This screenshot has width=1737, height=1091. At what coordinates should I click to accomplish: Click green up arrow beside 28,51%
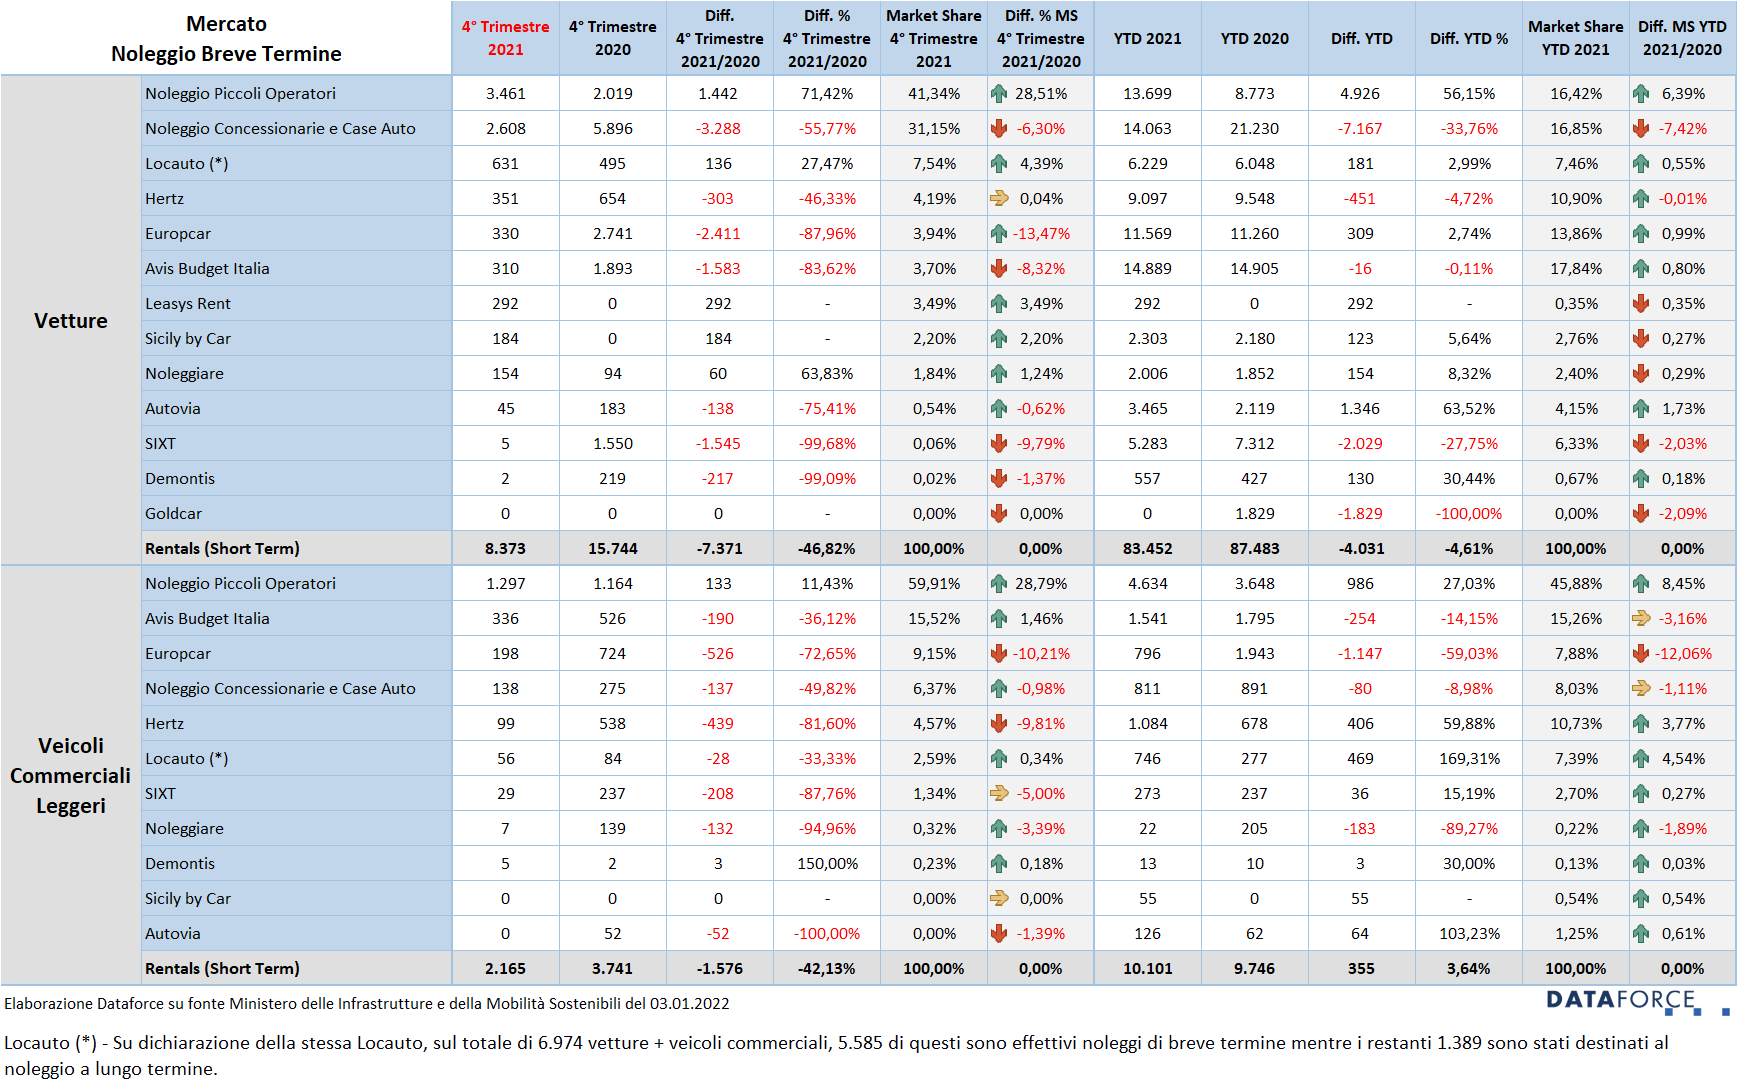click(999, 94)
